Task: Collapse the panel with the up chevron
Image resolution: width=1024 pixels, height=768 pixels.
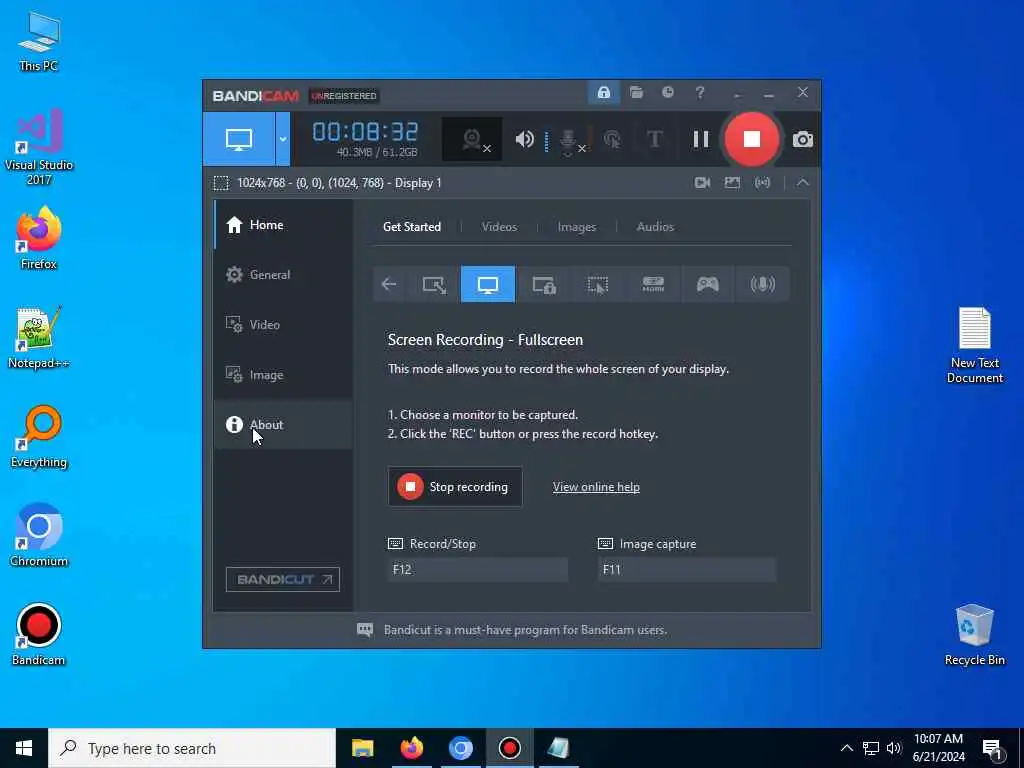Action: [803, 183]
